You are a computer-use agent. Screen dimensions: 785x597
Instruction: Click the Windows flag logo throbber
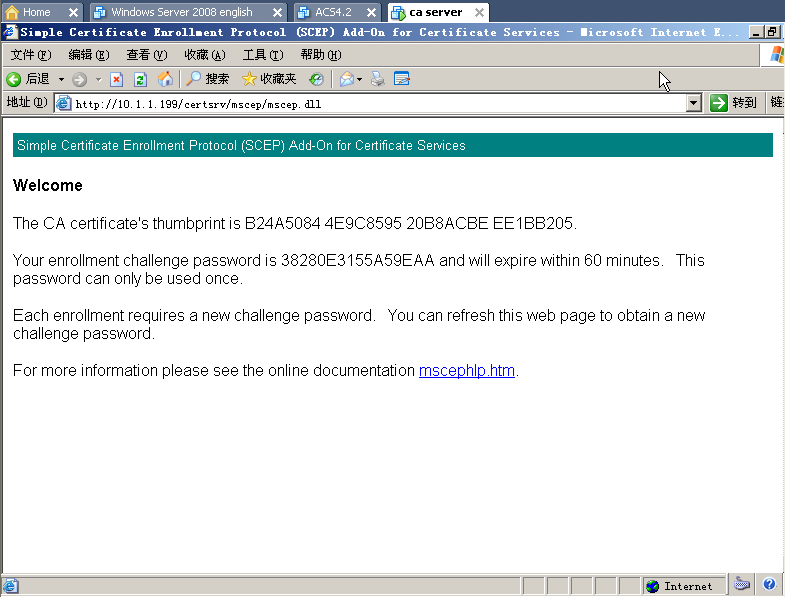(777, 55)
